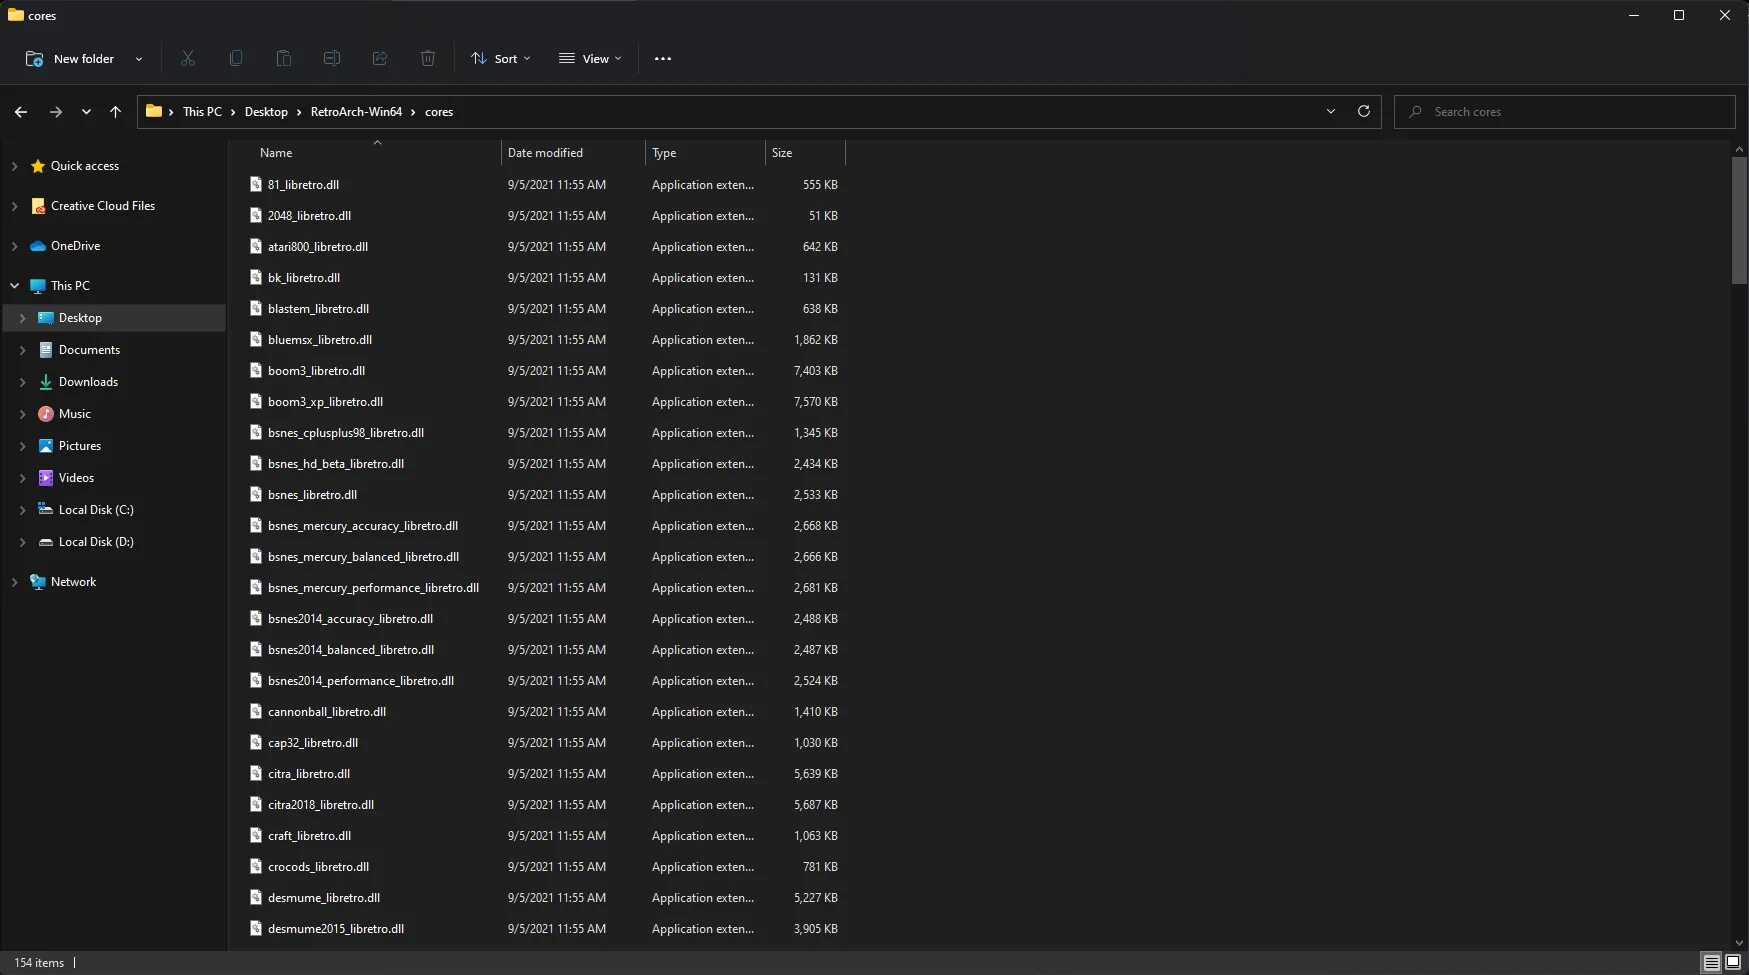Collapse the This PC tree node

pos(14,286)
